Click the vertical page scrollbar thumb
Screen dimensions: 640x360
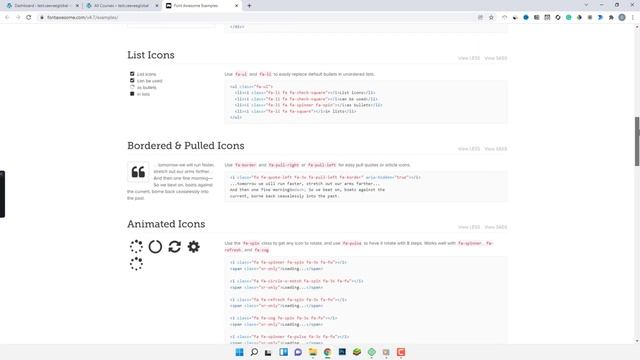click(637, 141)
